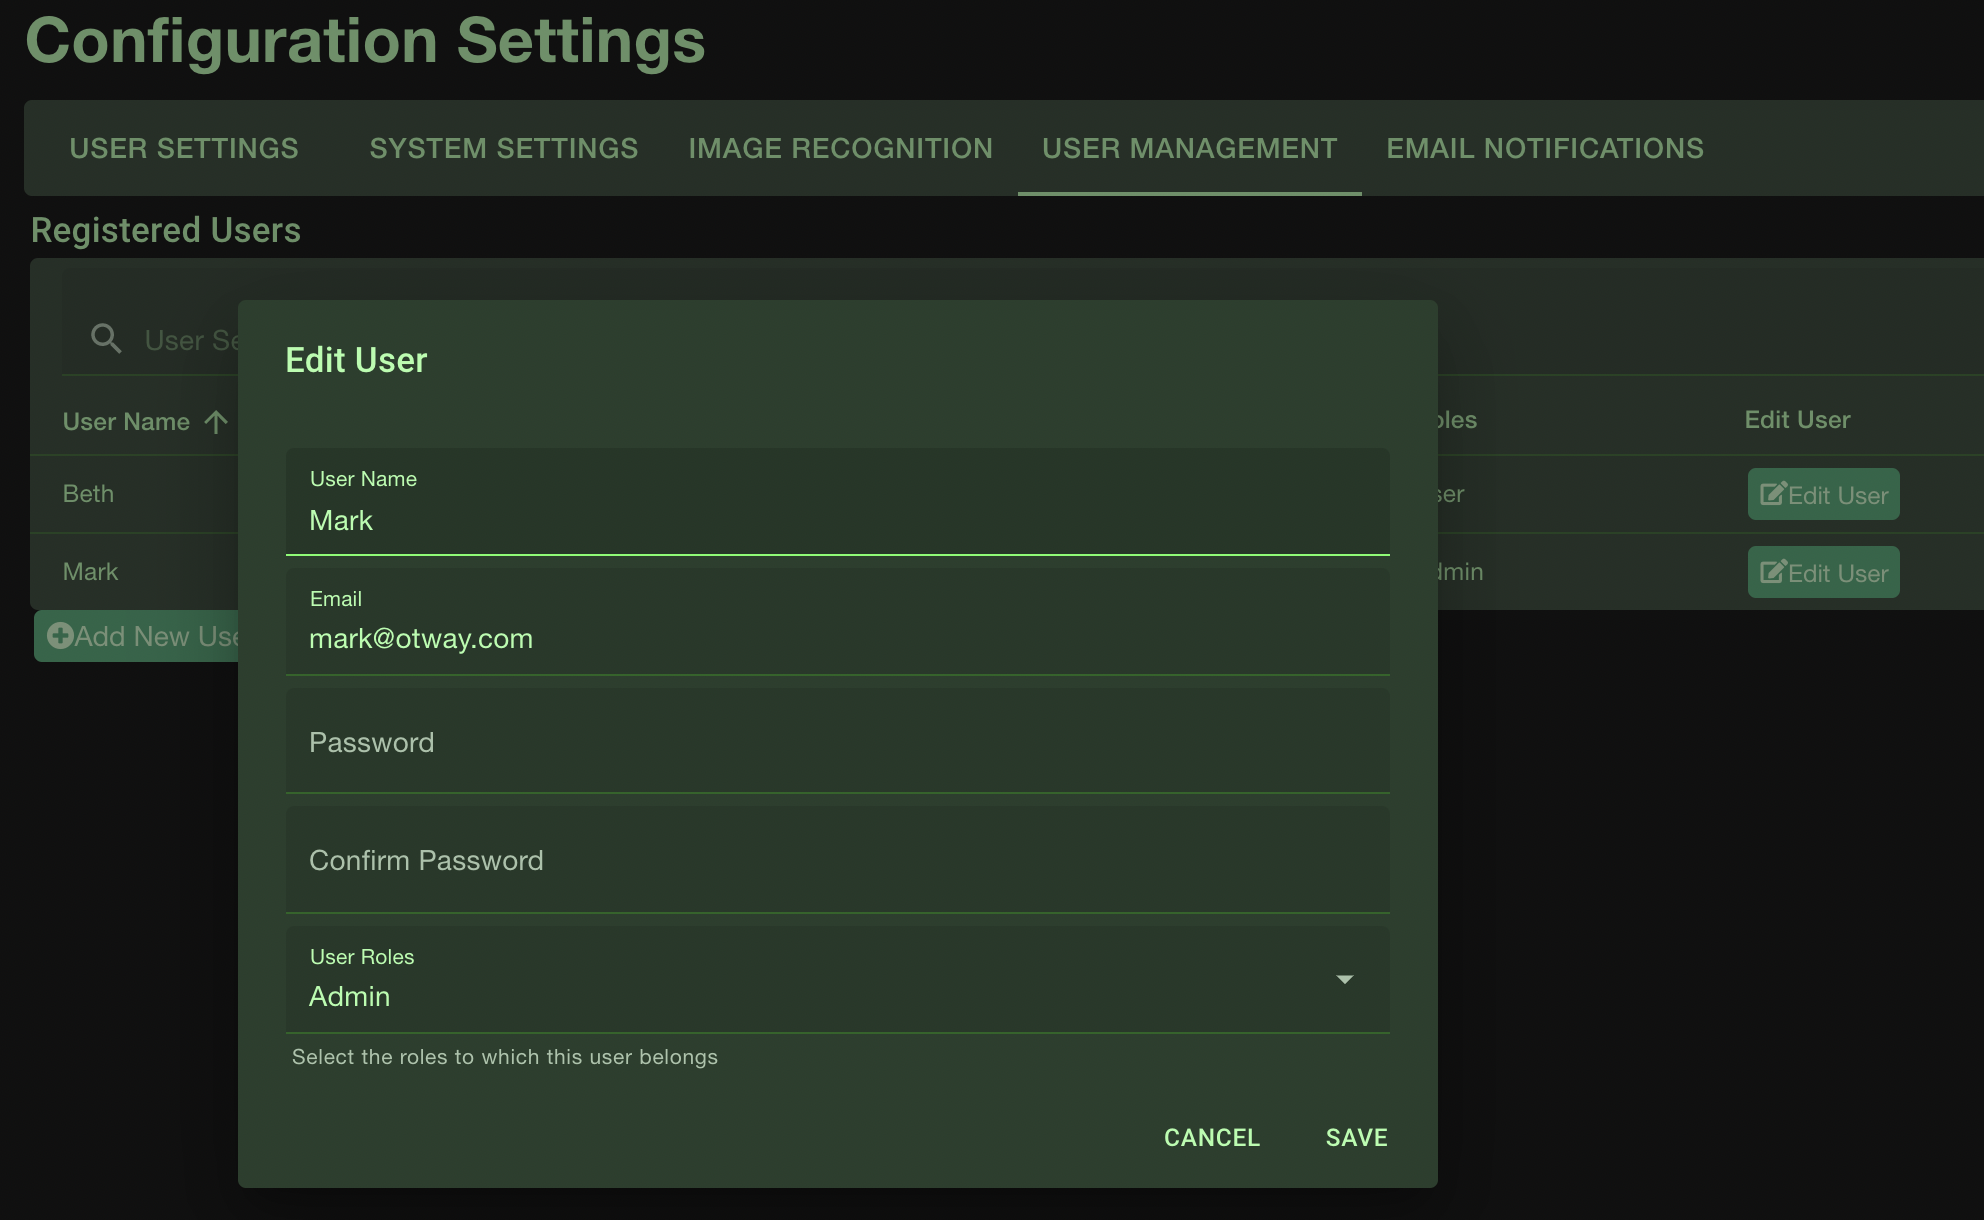
Task: Select the Admin value in User Roles
Action: 349,996
